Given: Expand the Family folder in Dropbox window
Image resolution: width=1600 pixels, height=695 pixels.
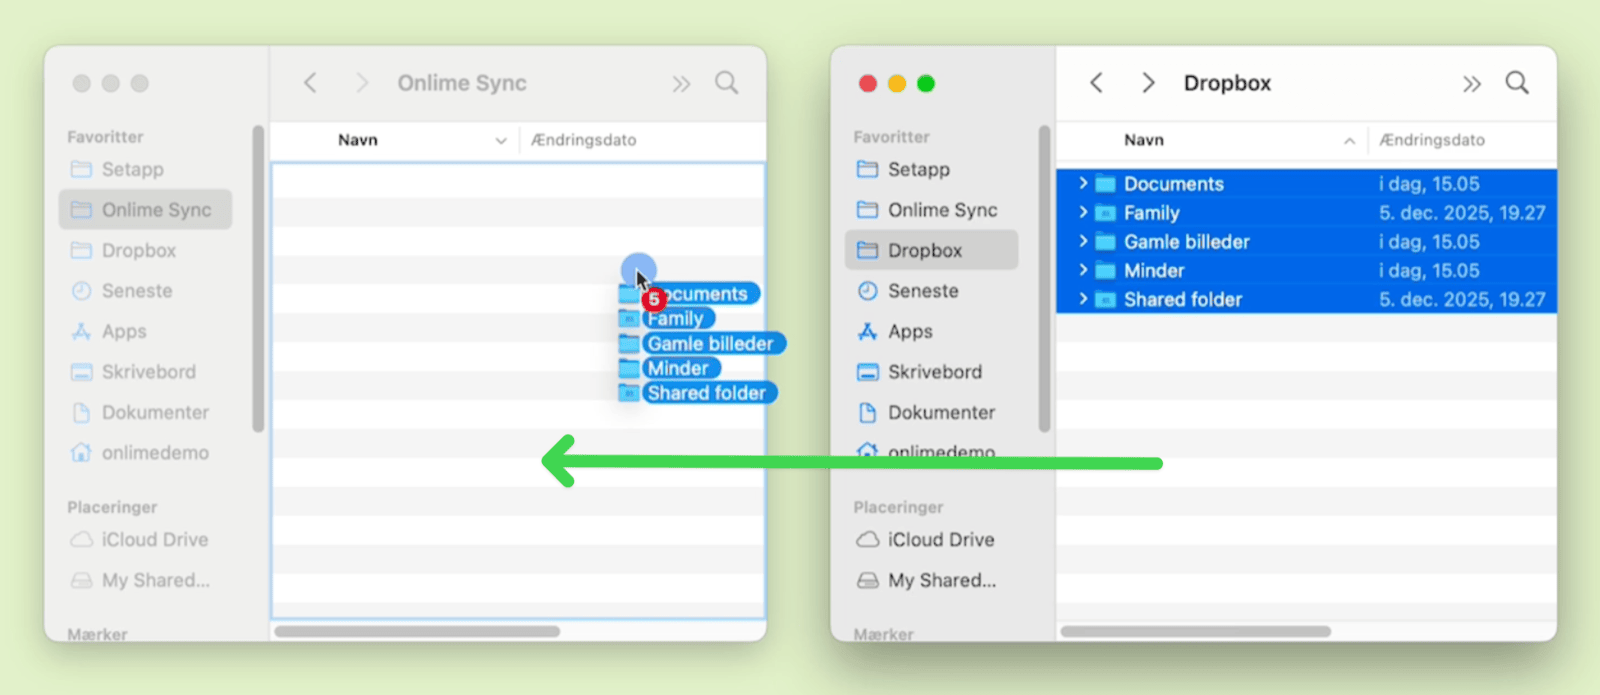Looking at the screenshot, I should (1083, 212).
